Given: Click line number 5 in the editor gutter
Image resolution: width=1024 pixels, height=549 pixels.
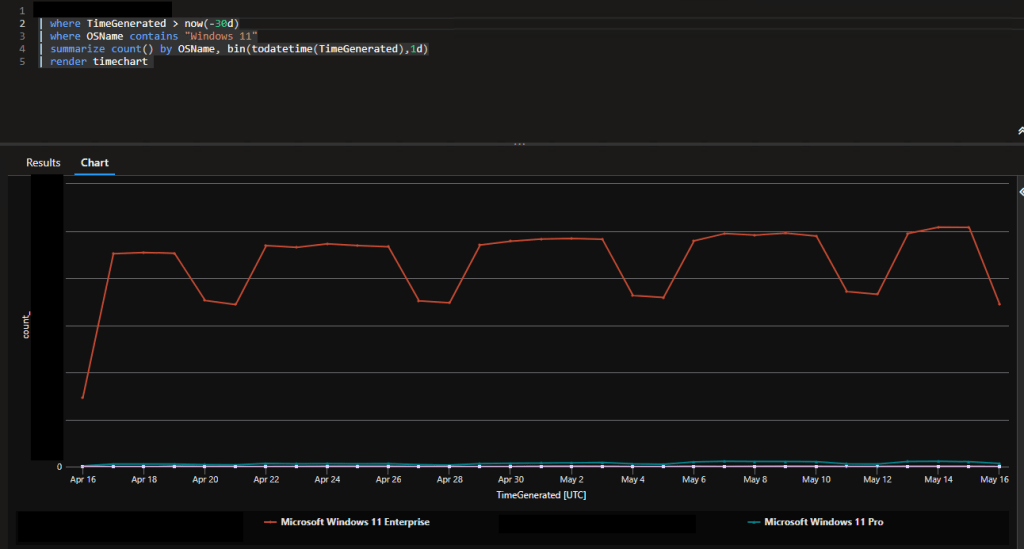Looking at the screenshot, I should [x=22, y=62].
